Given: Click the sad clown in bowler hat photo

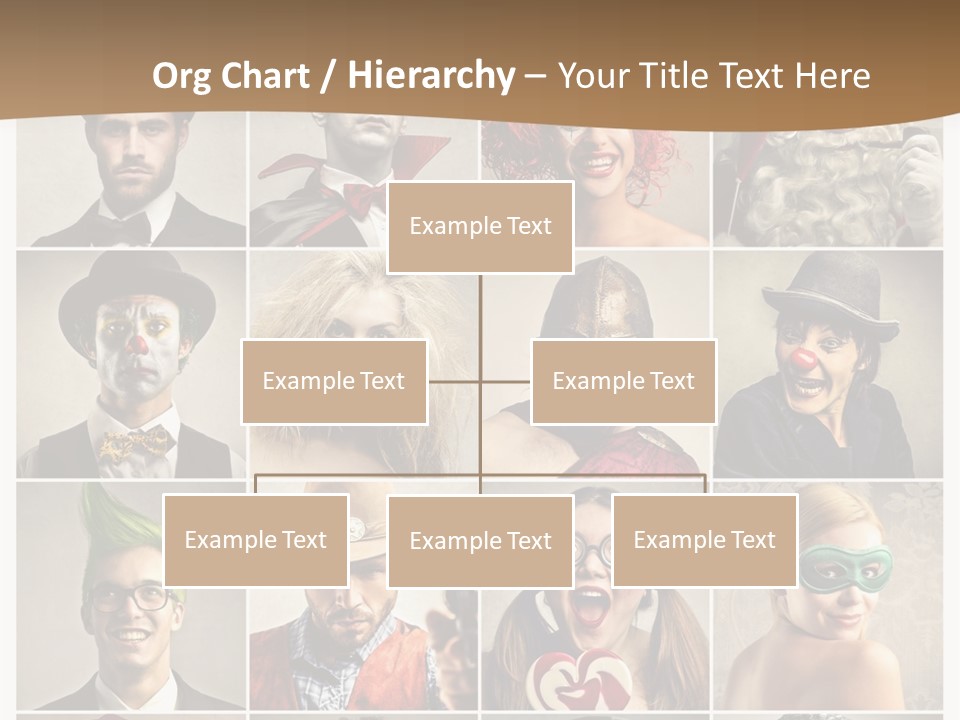Looking at the screenshot, I should coord(132,362).
